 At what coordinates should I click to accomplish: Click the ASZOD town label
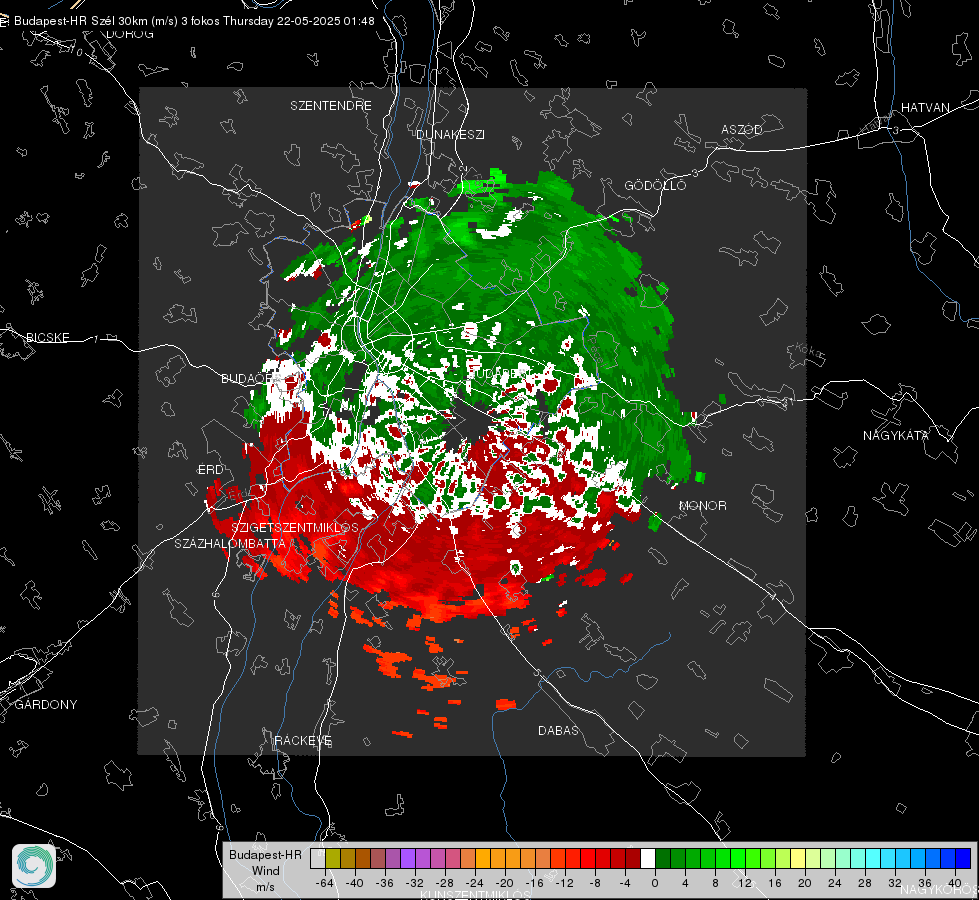[742, 129]
